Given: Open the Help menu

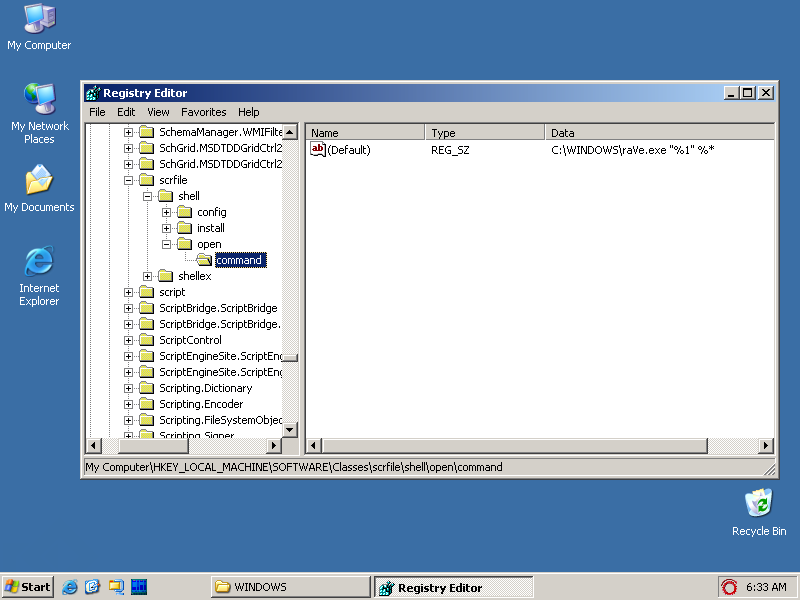Looking at the screenshot, I should point(248,112).
